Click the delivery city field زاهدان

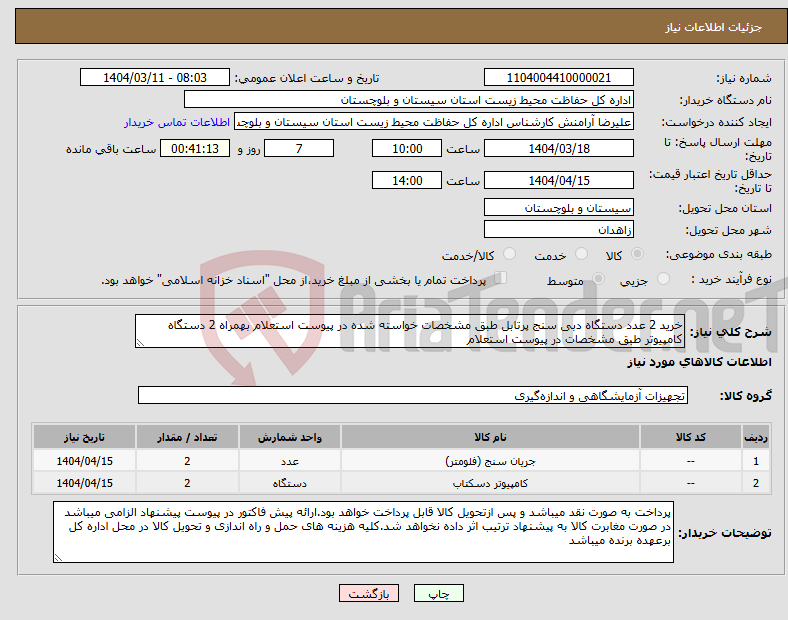tap(558, 230)
